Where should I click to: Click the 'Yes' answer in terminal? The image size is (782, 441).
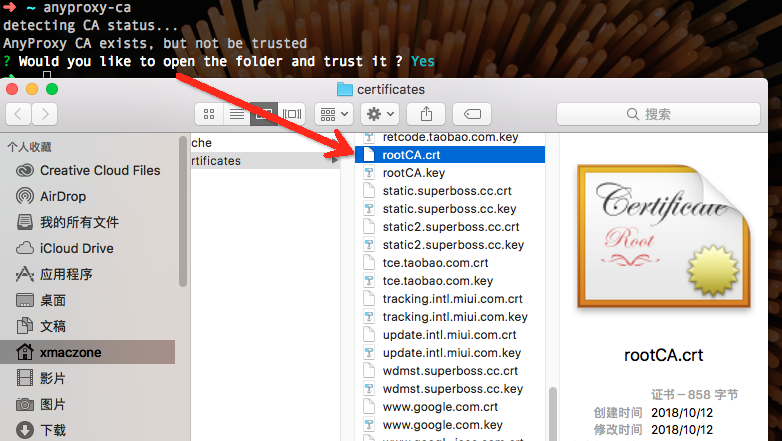click(x=422, y=61)
